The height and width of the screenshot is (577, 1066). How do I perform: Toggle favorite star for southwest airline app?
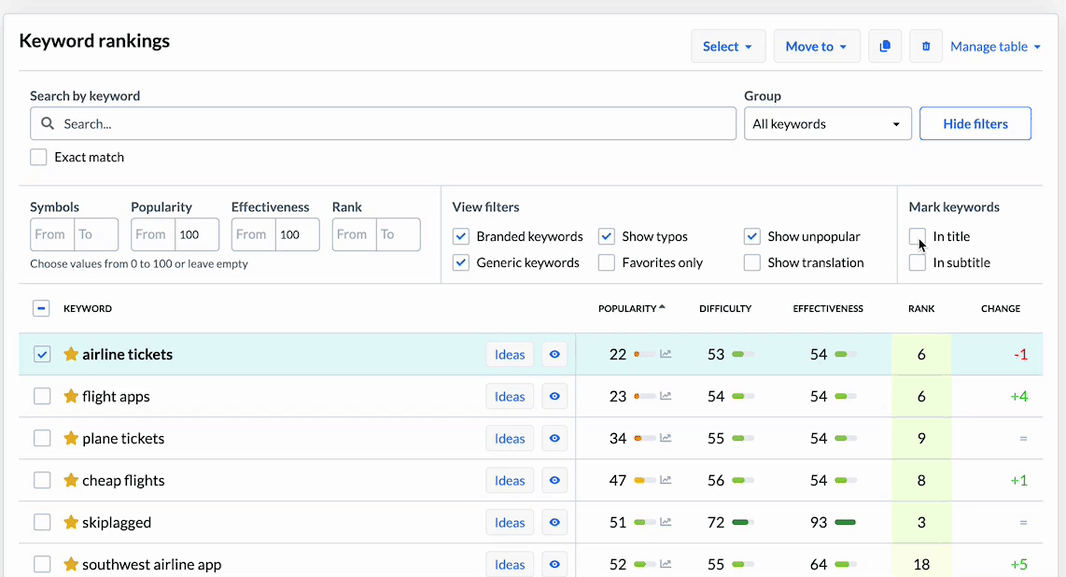tap(71, 564)
